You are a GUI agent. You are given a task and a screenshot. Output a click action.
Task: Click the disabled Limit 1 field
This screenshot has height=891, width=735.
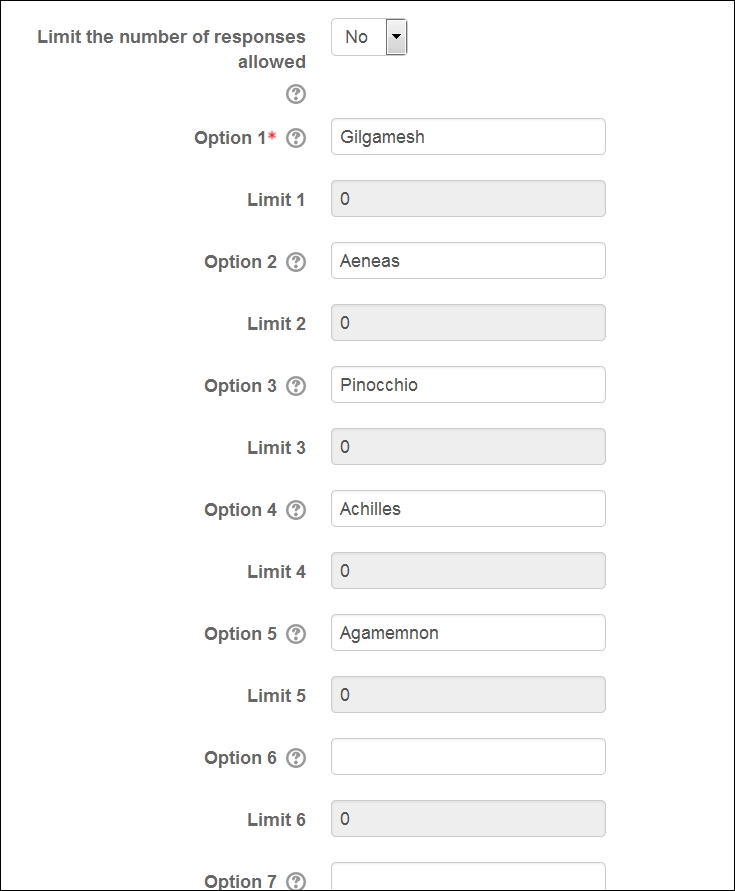point(468,198)
